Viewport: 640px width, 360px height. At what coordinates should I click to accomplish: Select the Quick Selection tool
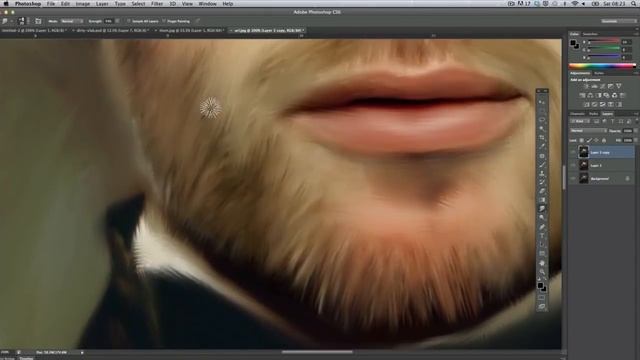542,129
